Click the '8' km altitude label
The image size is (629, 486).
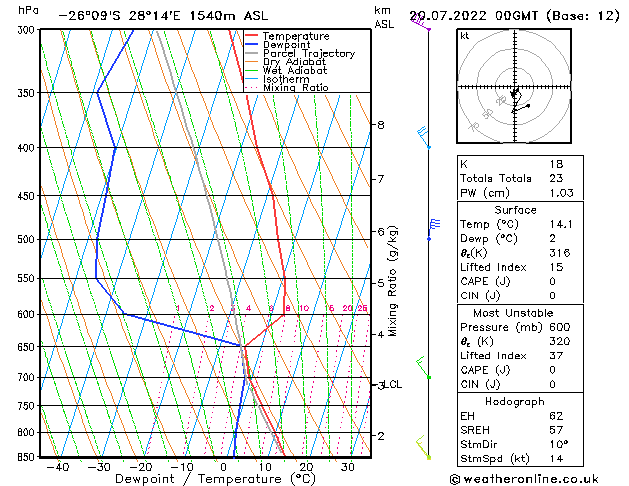[x=381, y=125]
